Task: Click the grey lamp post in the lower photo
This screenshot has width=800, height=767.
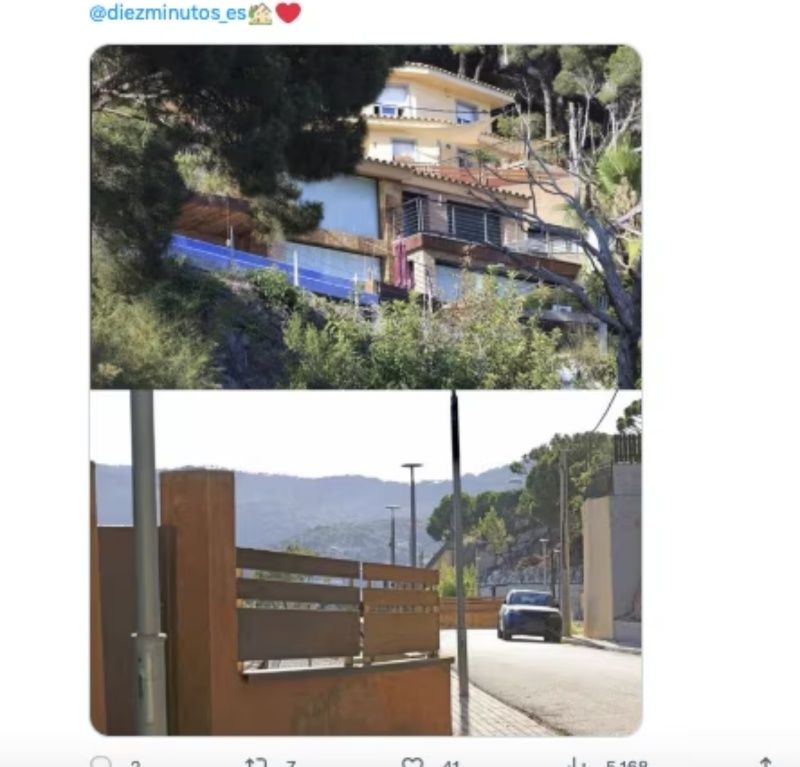Action: [x=148, y=562]
